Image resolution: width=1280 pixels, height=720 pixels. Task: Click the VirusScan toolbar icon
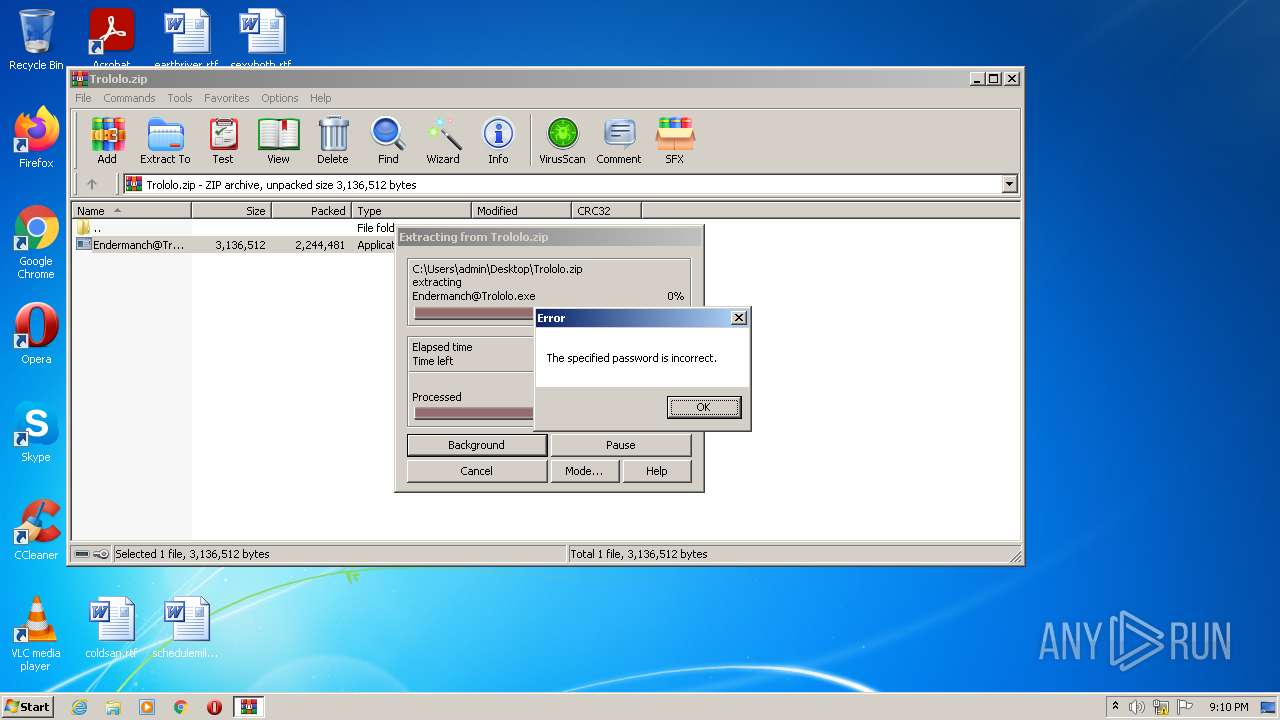coord(562,141)
